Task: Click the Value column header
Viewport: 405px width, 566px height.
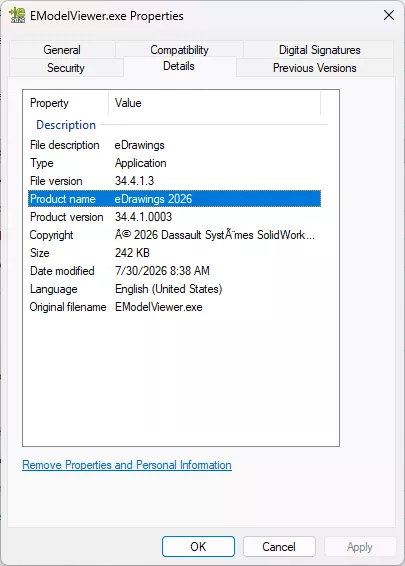Action: point(214,103)
